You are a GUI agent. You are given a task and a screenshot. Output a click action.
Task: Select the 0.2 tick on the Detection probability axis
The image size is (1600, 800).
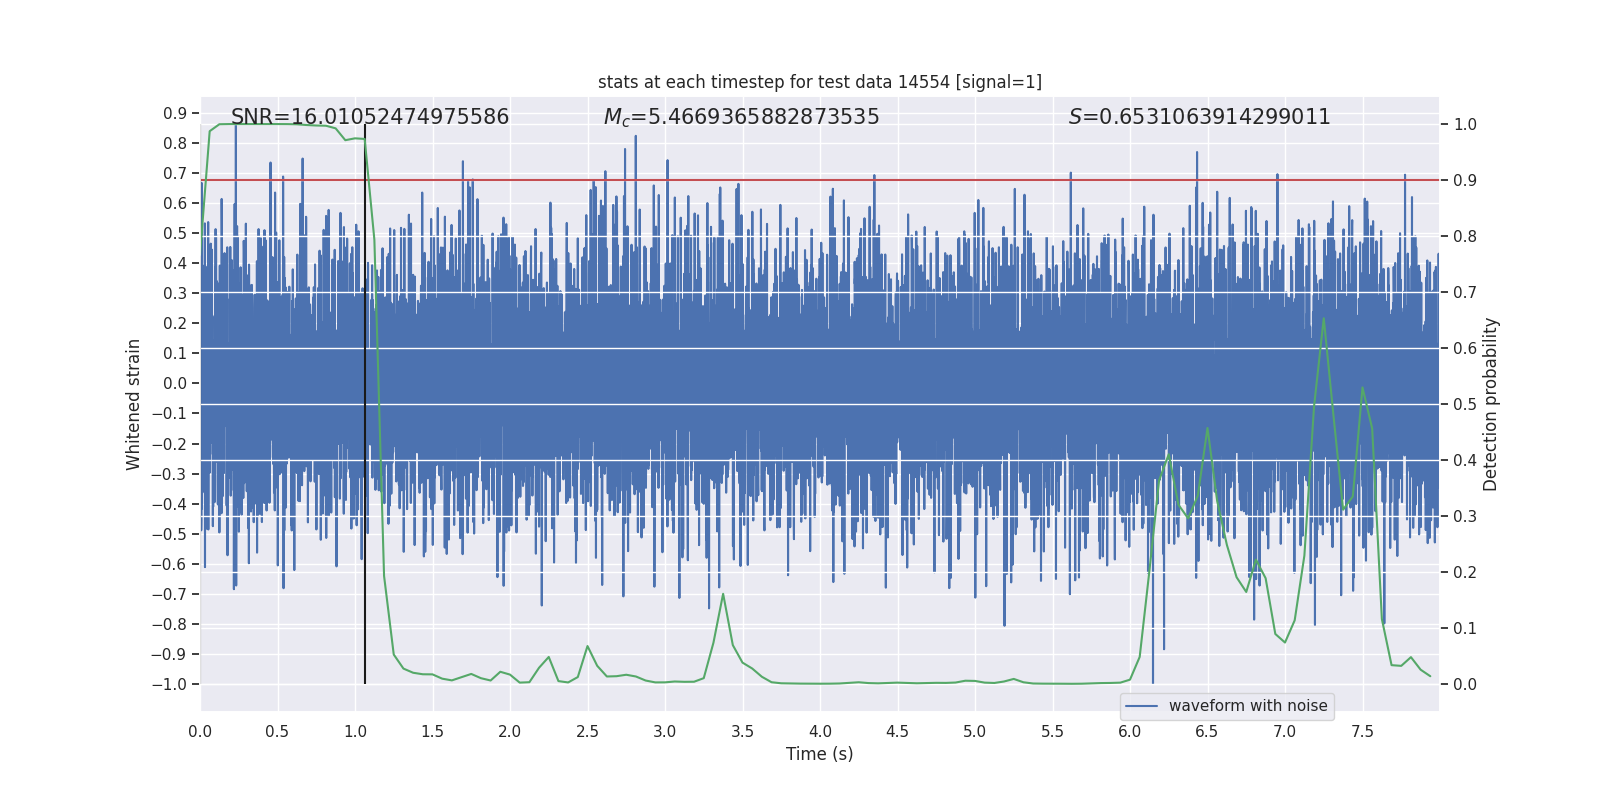point(1465,573)
